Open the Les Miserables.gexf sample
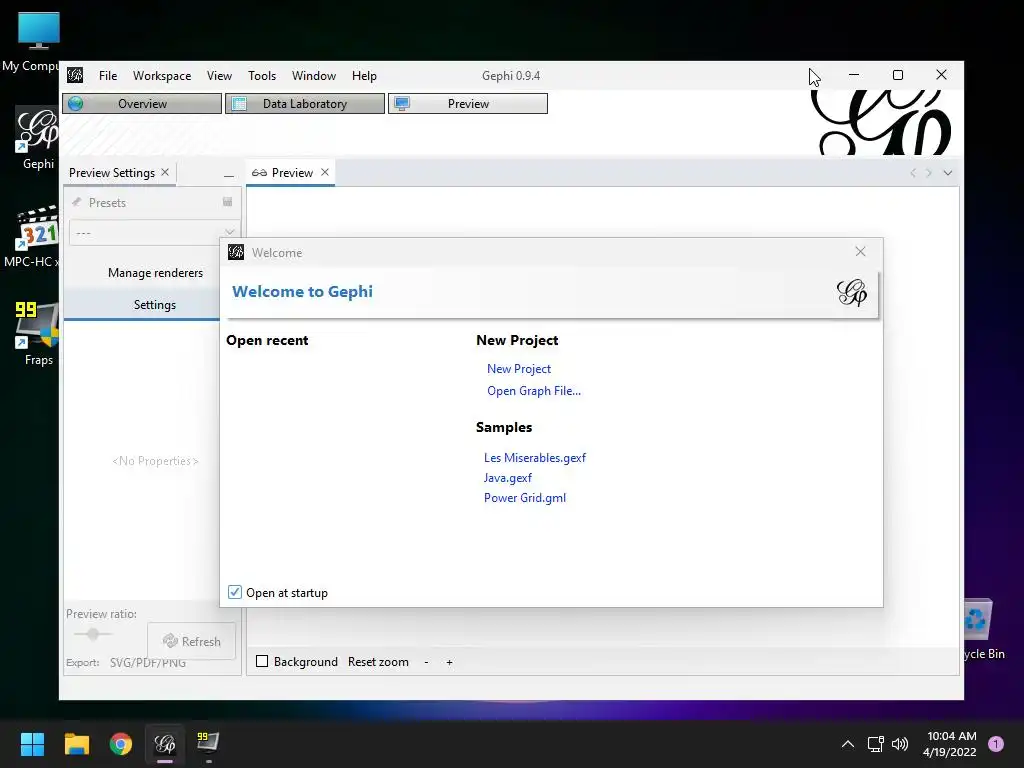Screen dimensions: 1024x768 point(535,458)
